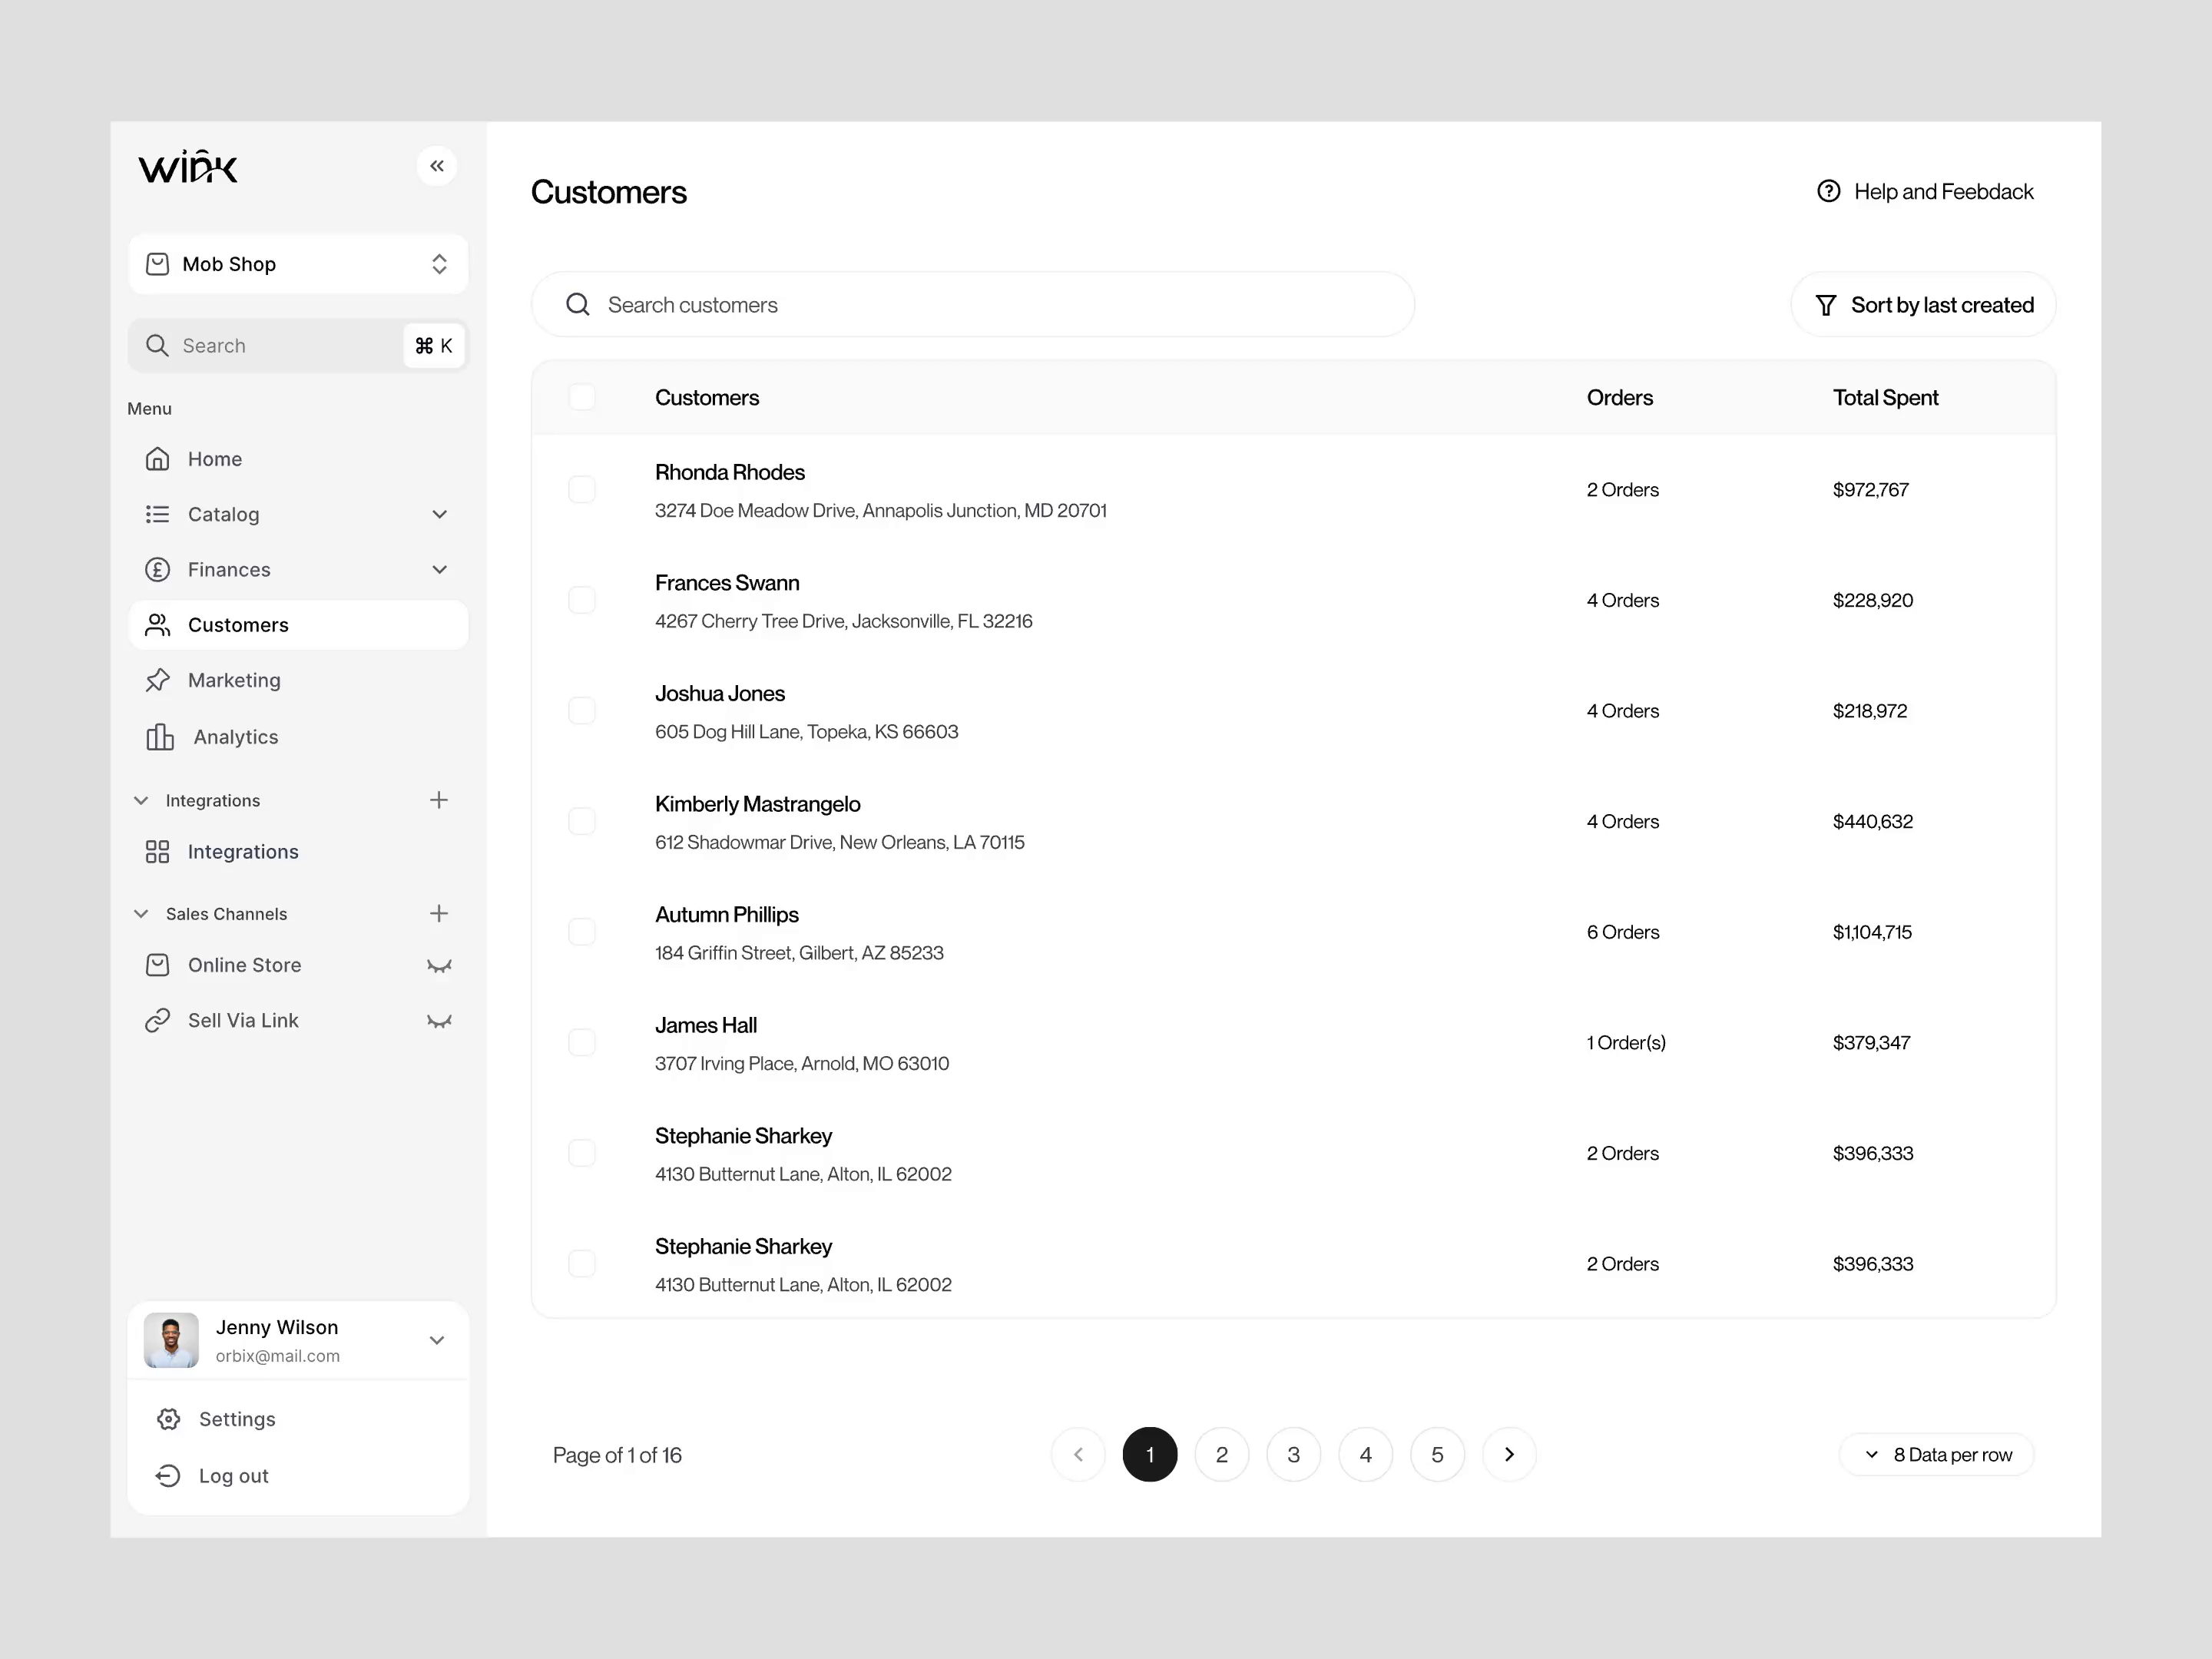Open the Mob Shop store switcher arrows

(439, 264)
